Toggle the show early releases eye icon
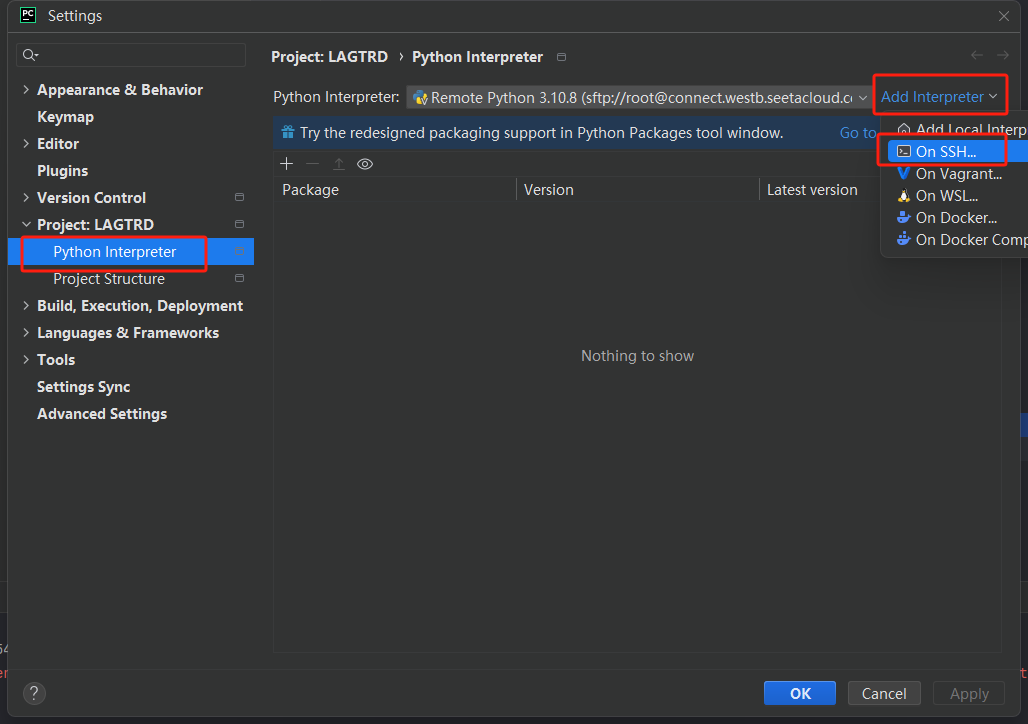The height and width of the screenshot is (724, 1028). 365,164
